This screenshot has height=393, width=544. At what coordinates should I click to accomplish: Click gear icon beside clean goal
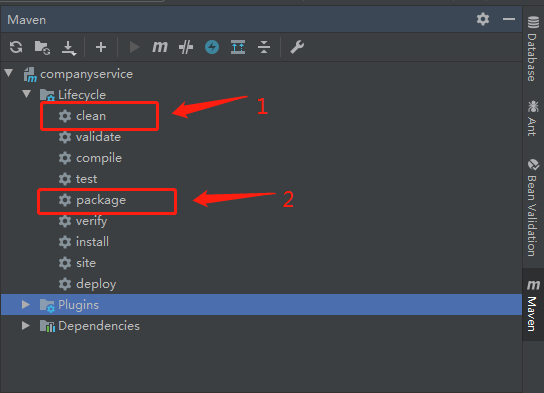[x=65, y=116]
